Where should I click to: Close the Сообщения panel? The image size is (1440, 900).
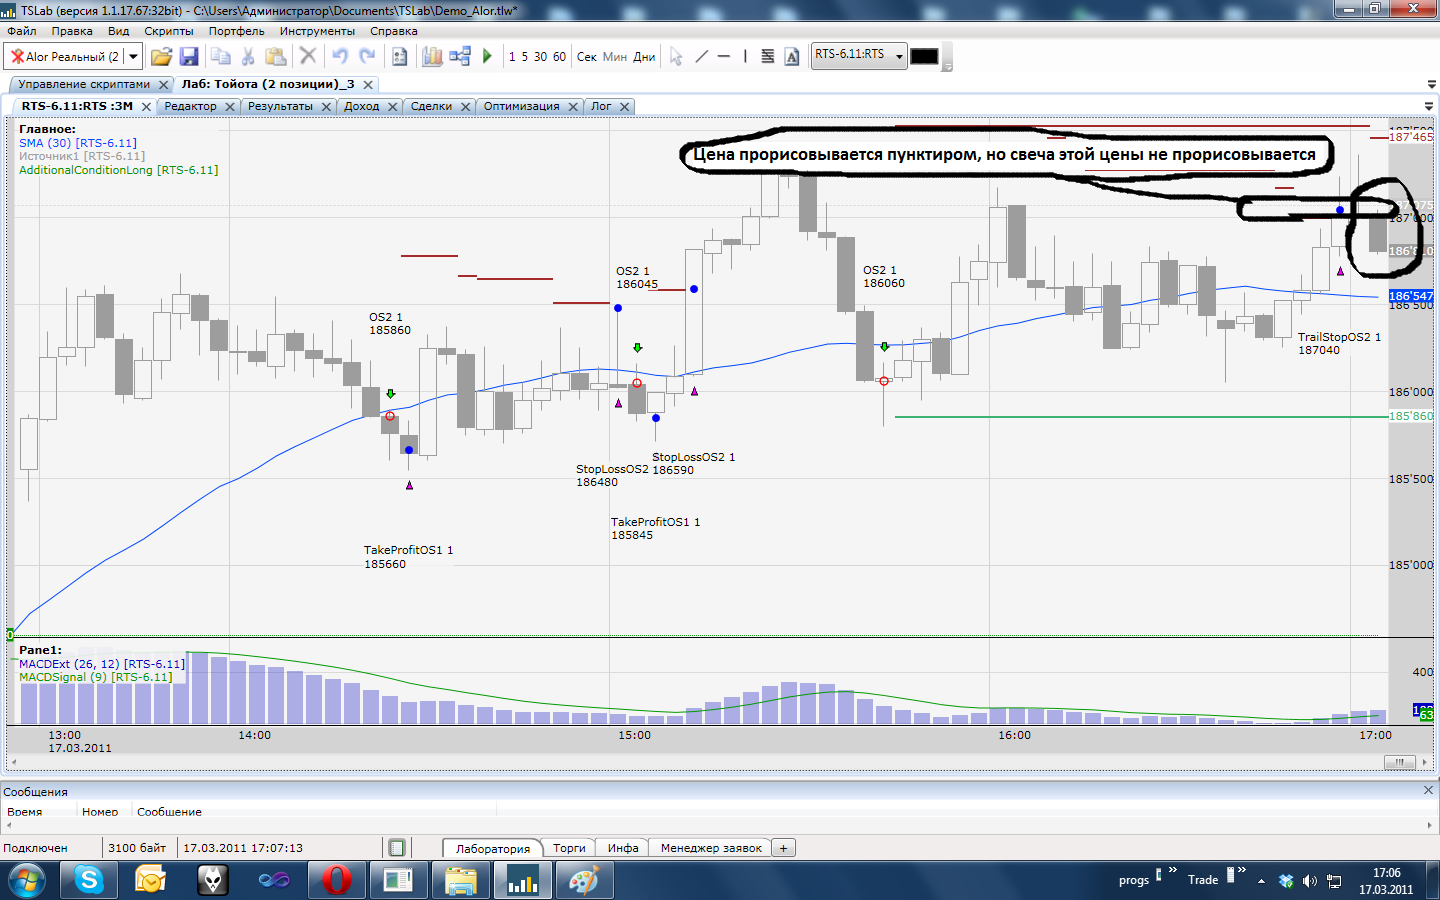click(x=1428, y=790)
